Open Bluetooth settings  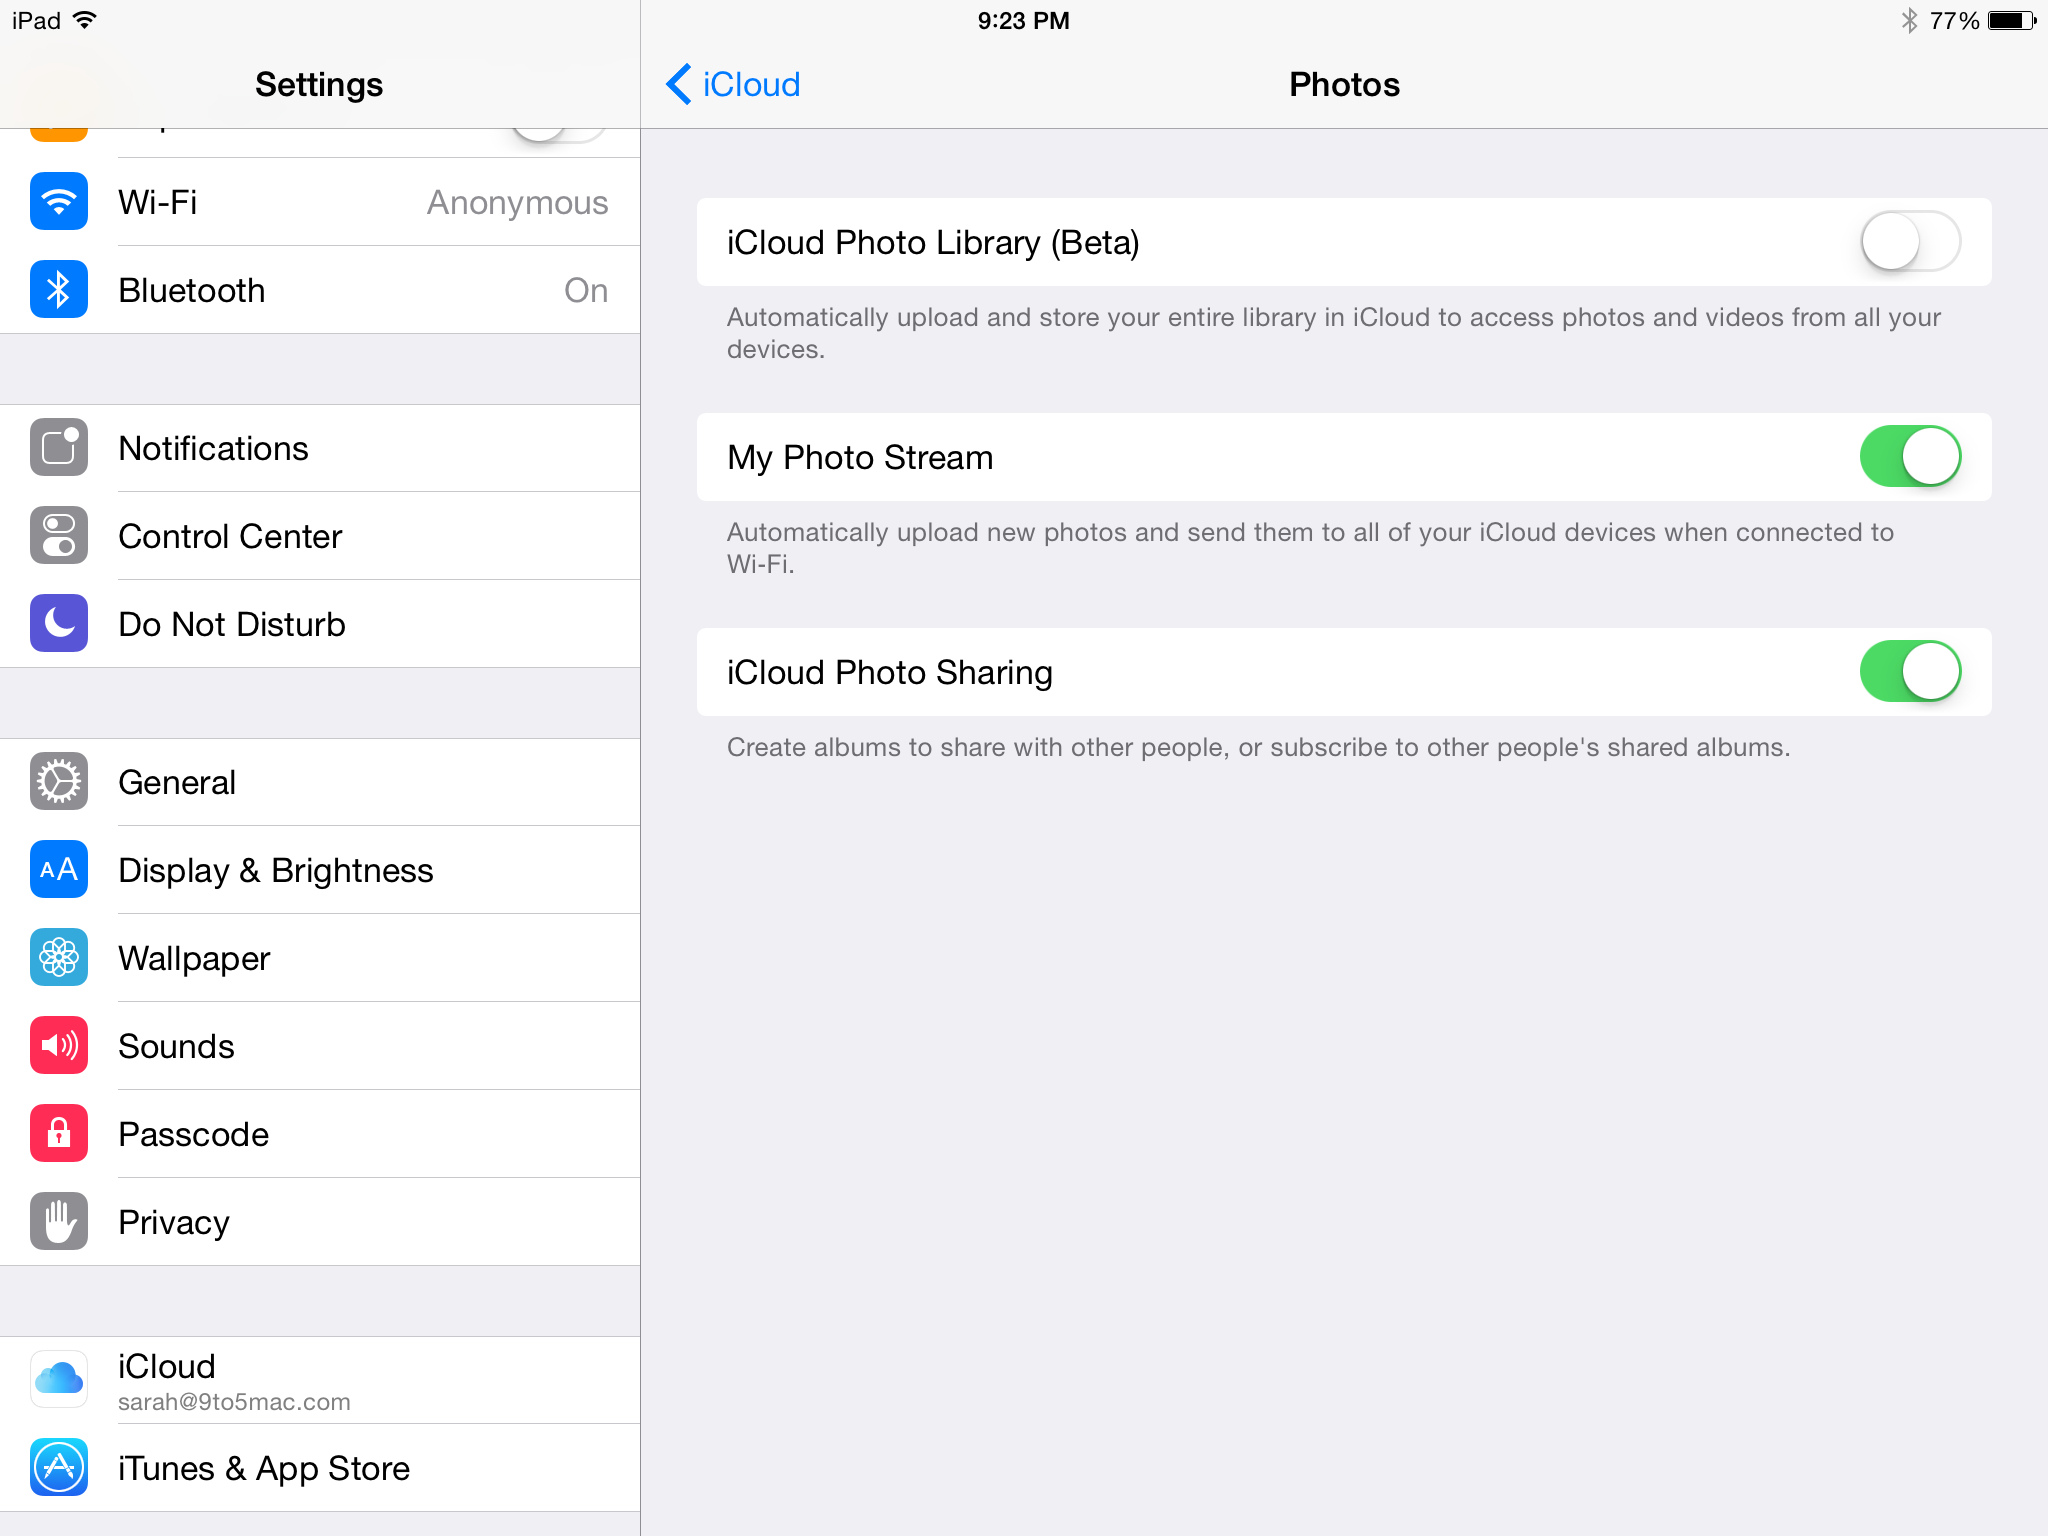pyautogui.click(x=319, y=290)
